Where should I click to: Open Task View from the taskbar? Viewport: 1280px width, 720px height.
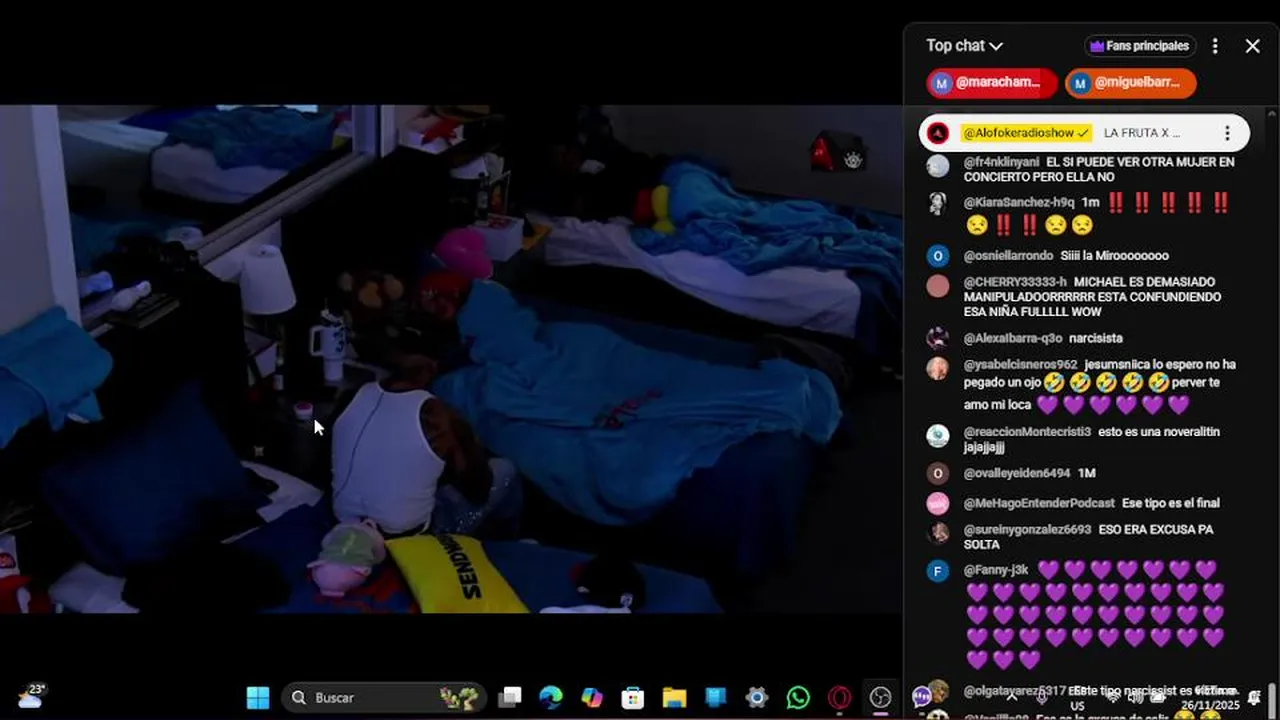point(511,697)
